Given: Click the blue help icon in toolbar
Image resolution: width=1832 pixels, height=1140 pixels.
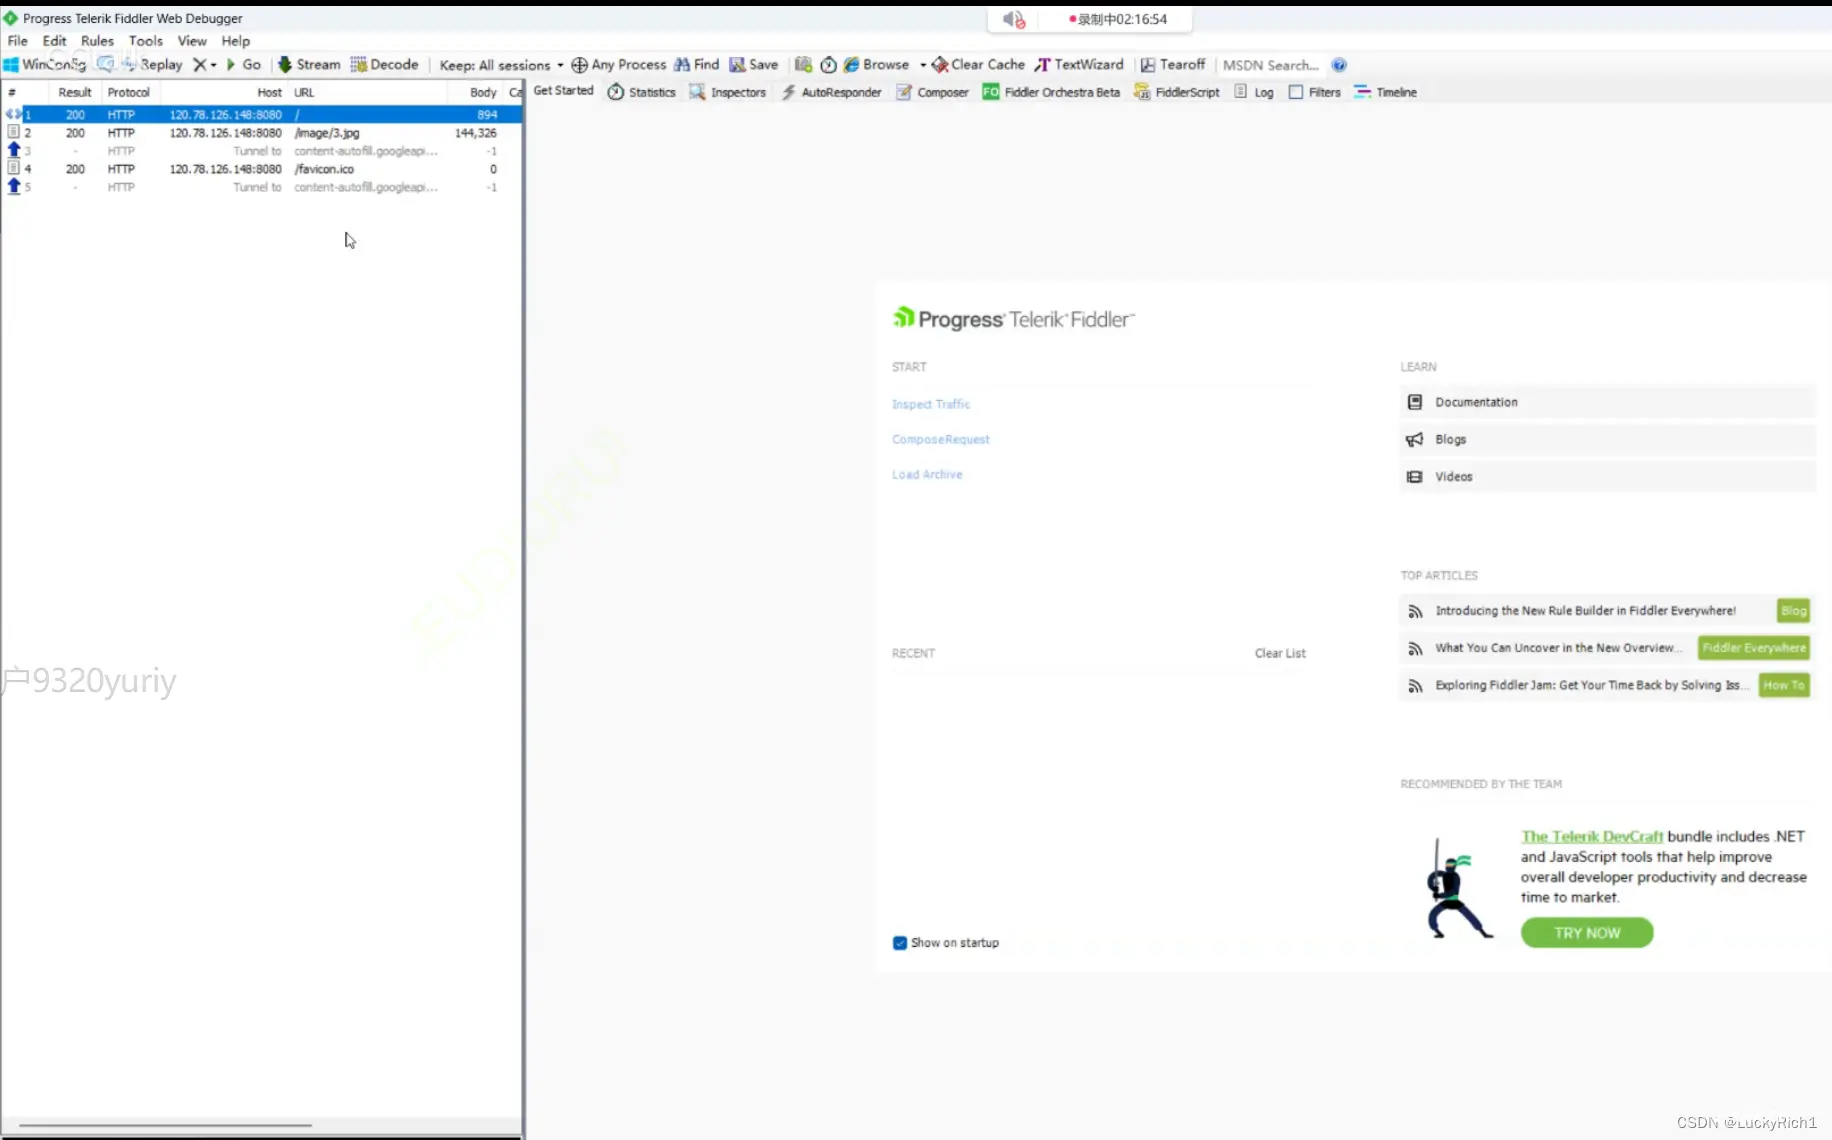Looking at the screenshot, I should coord(1339,65).
